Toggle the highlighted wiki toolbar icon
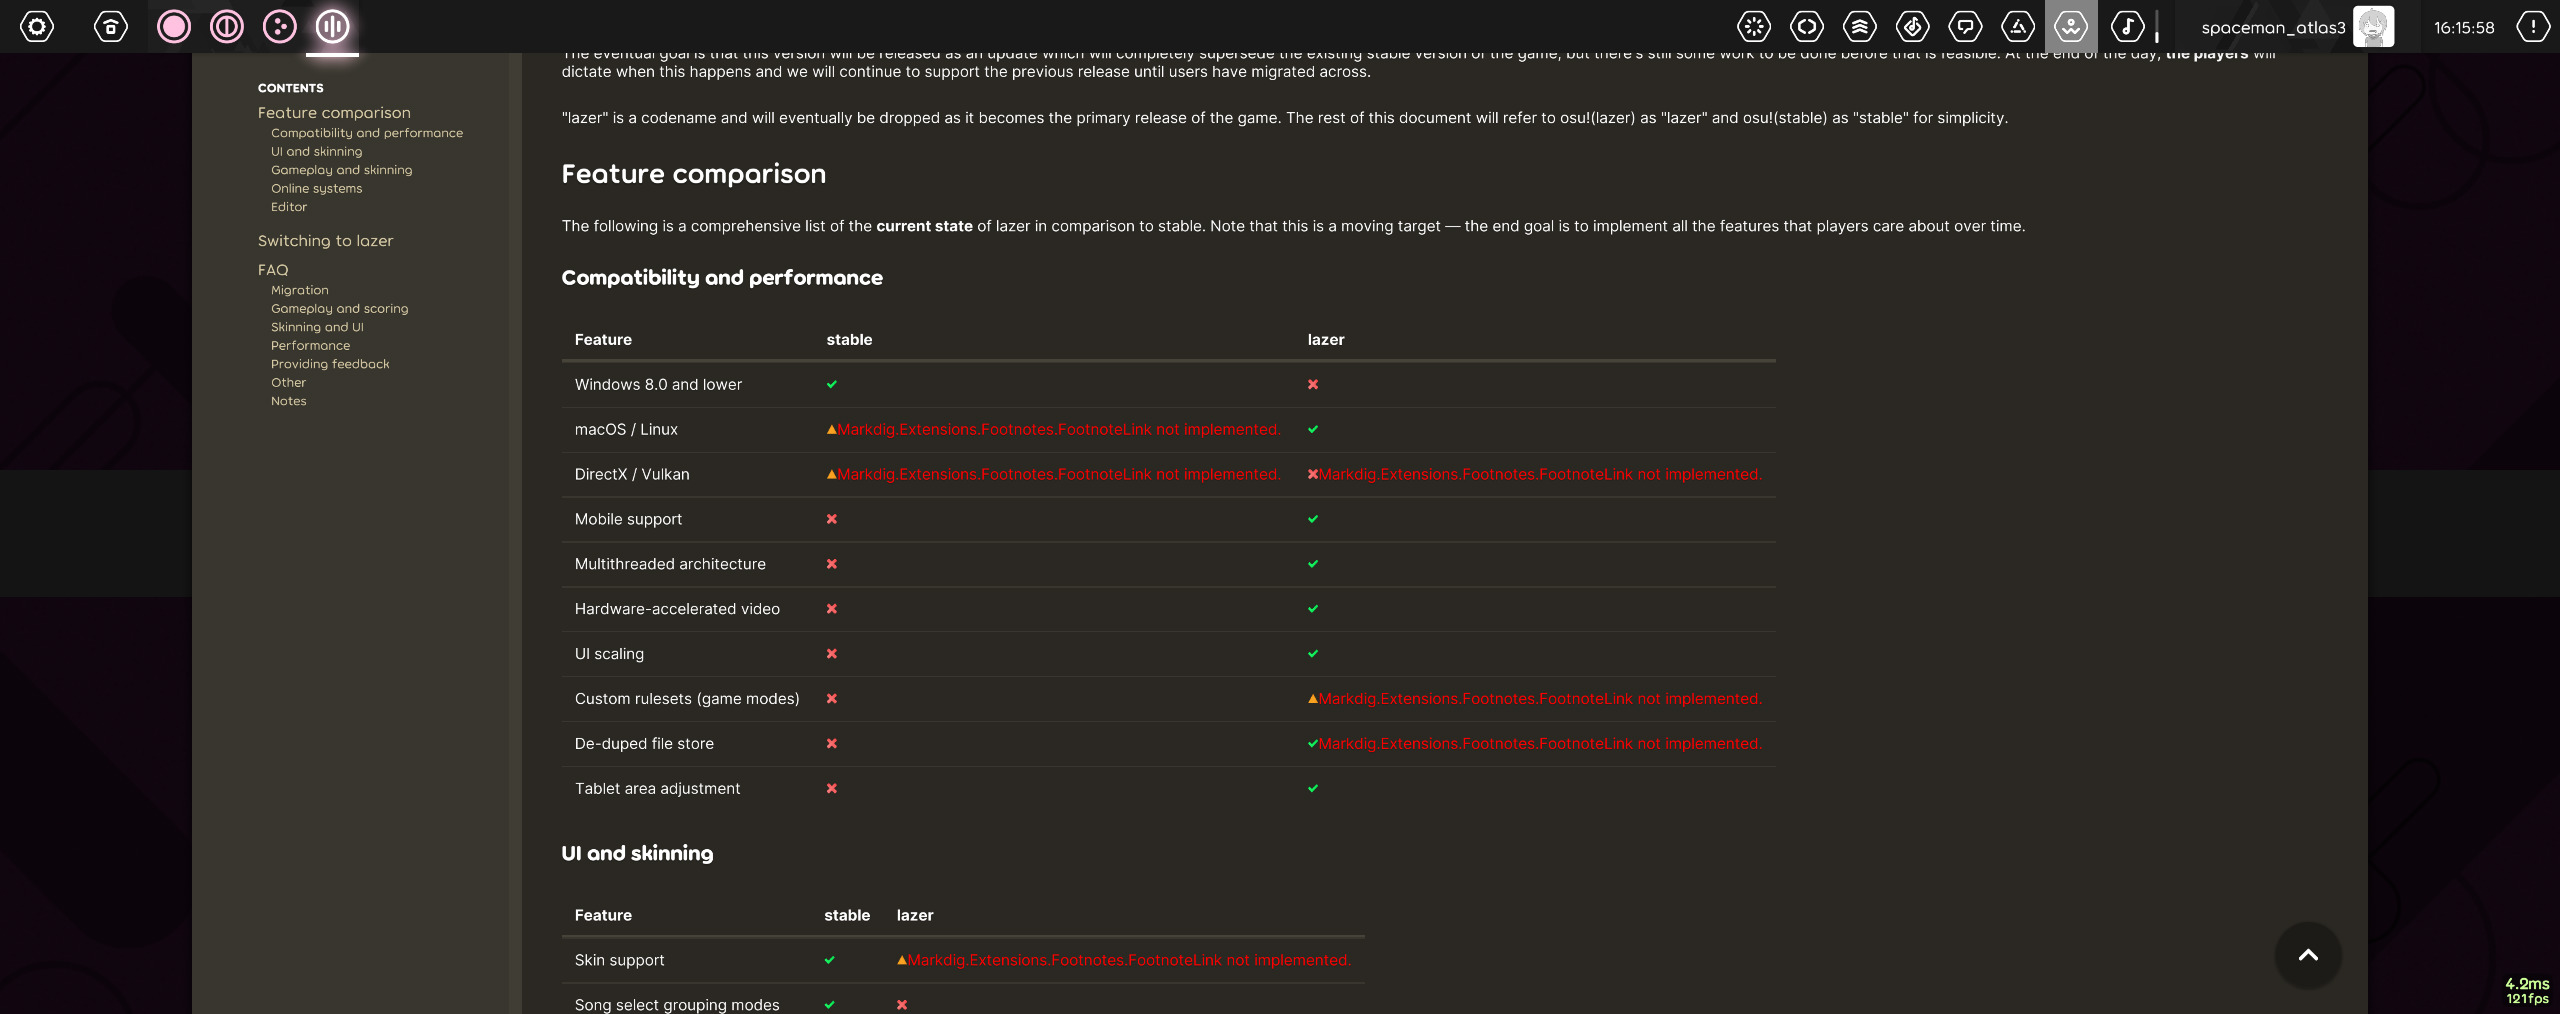The height and width of the screenshot is (1014, 2560). click(x=2071, y=26)
